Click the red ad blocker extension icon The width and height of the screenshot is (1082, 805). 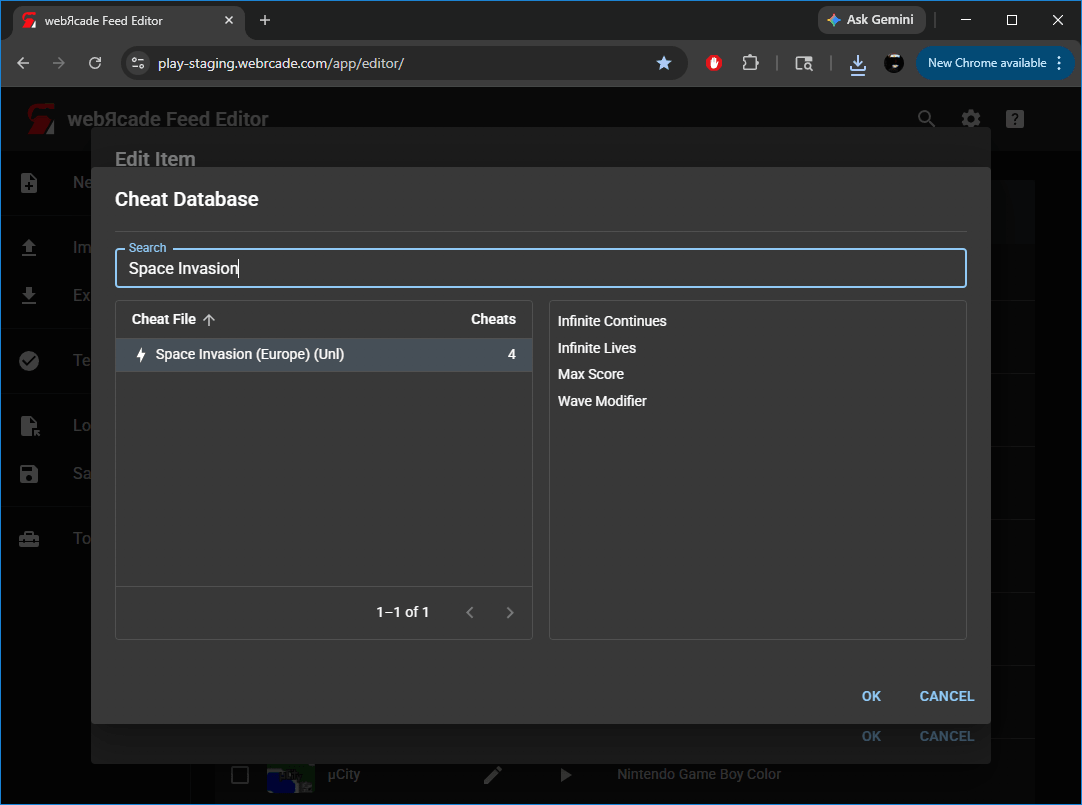(714, 63)
